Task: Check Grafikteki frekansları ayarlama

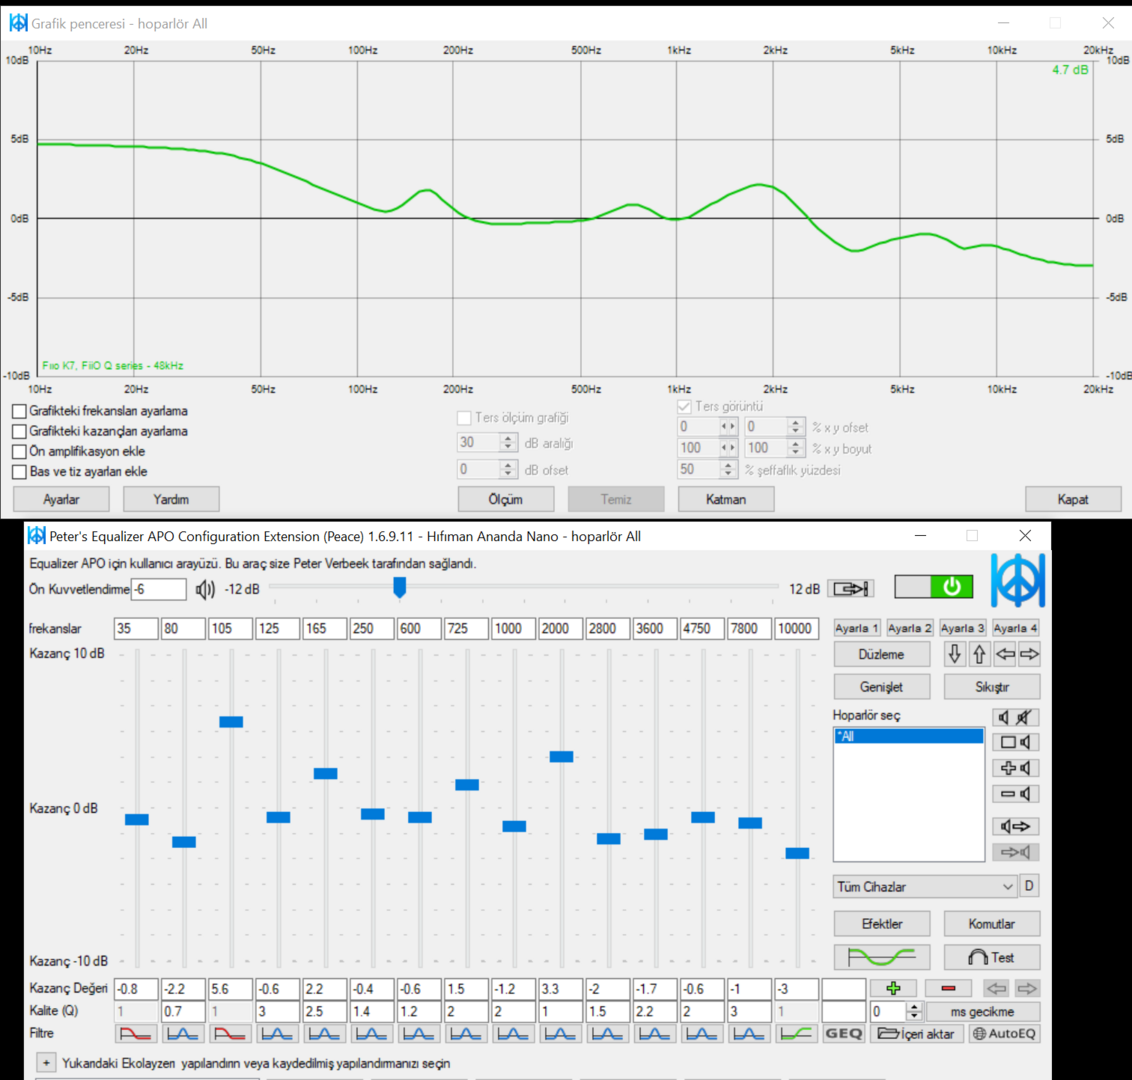Action: 19,411
